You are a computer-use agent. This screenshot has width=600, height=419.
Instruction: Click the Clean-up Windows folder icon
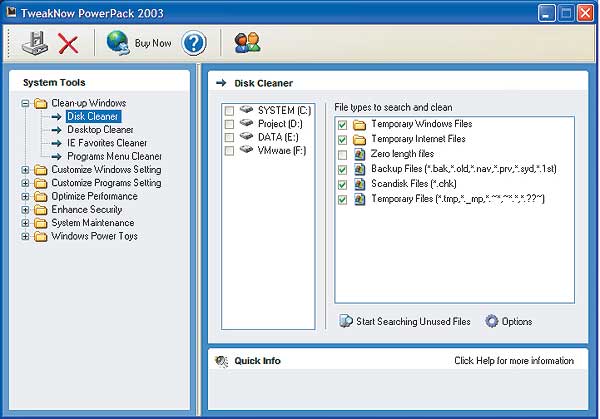[x=41, y=103]
